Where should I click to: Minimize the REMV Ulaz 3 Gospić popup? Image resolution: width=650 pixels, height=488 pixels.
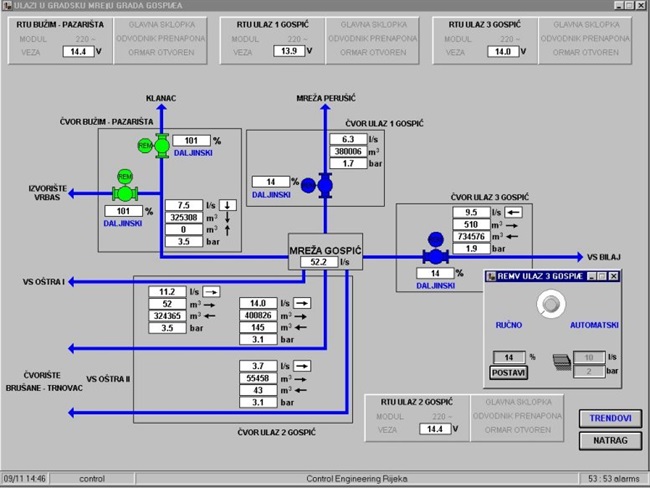click(x=592, y=276)
